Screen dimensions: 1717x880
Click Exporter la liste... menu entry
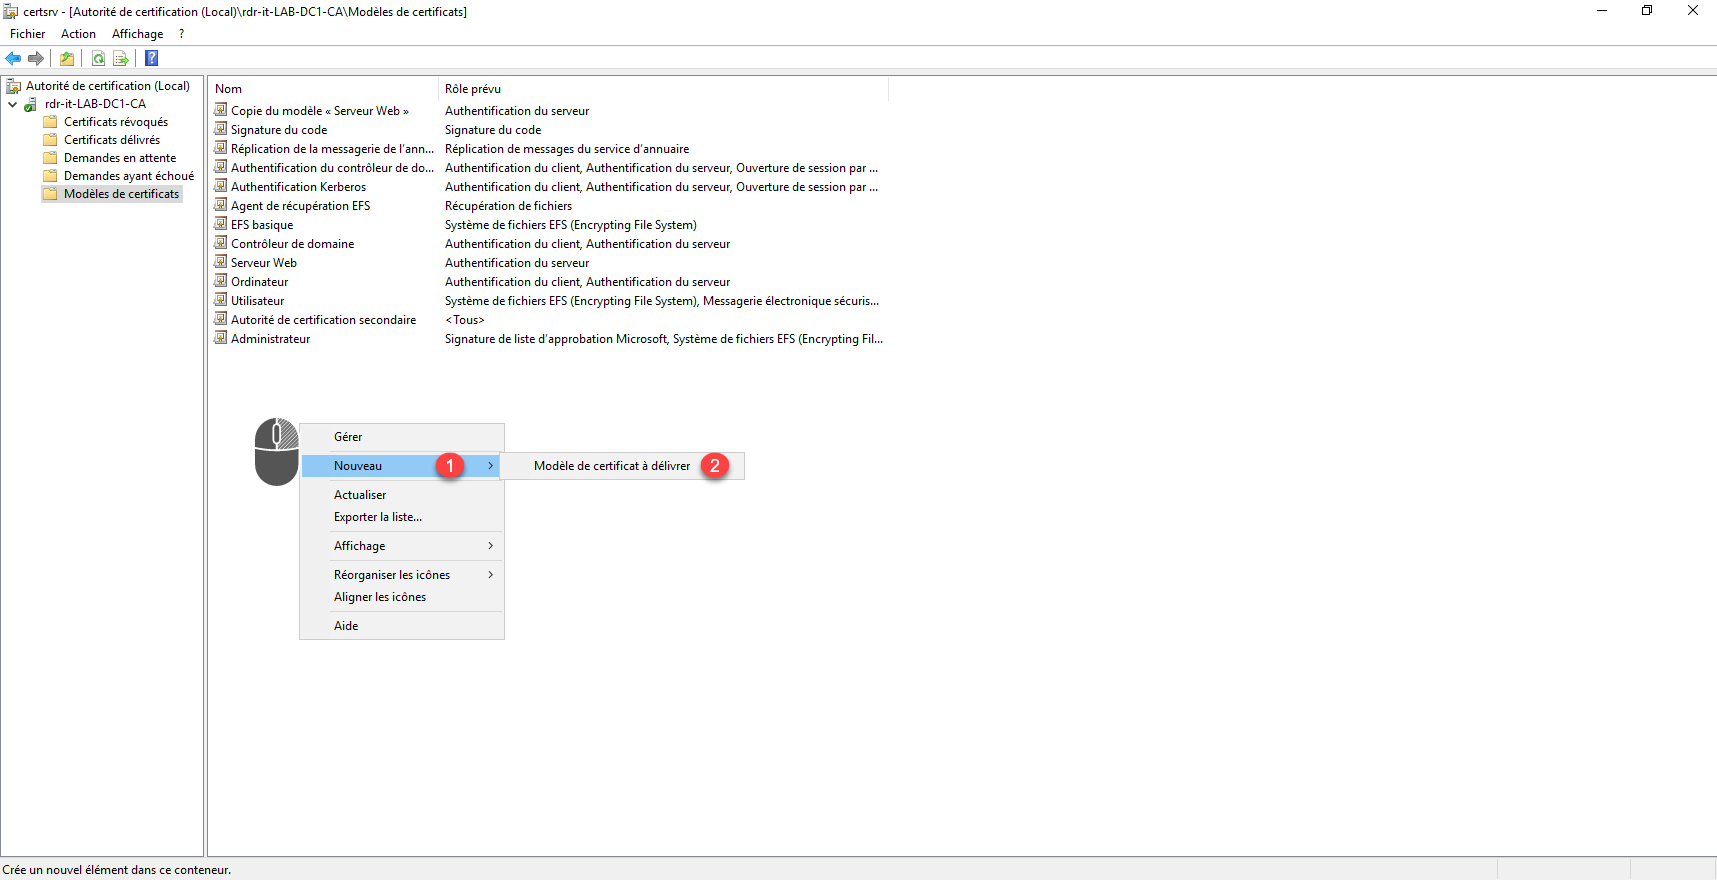pos(377,517)
